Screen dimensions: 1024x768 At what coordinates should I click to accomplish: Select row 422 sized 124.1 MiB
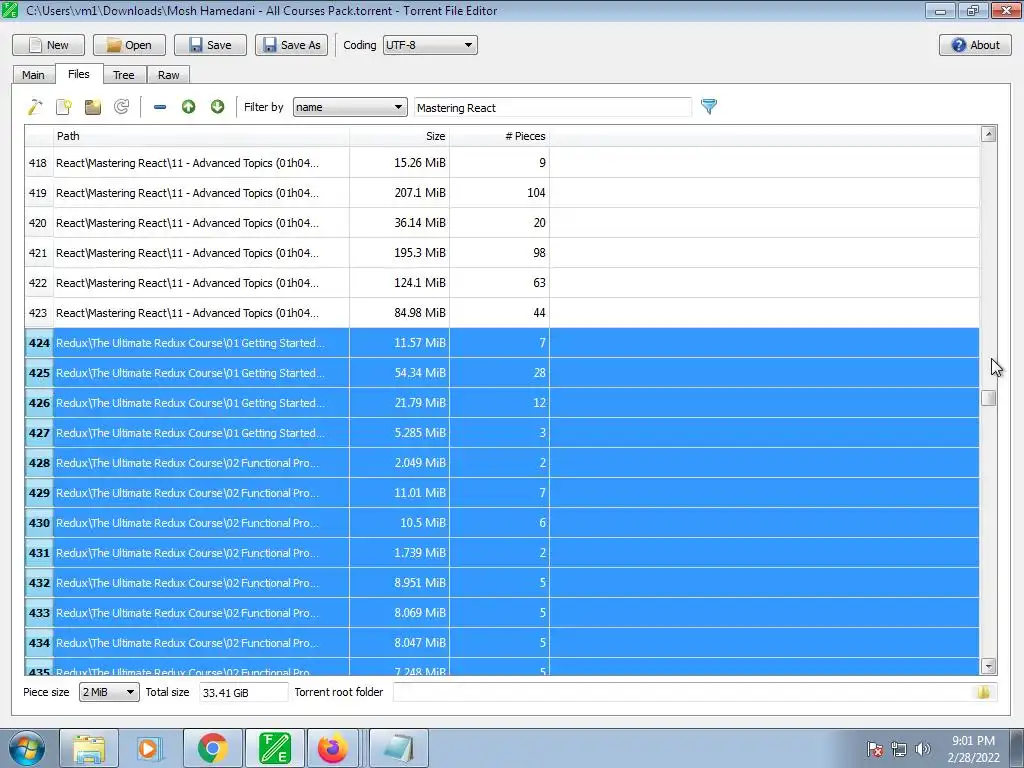click(x=502, y=283)
